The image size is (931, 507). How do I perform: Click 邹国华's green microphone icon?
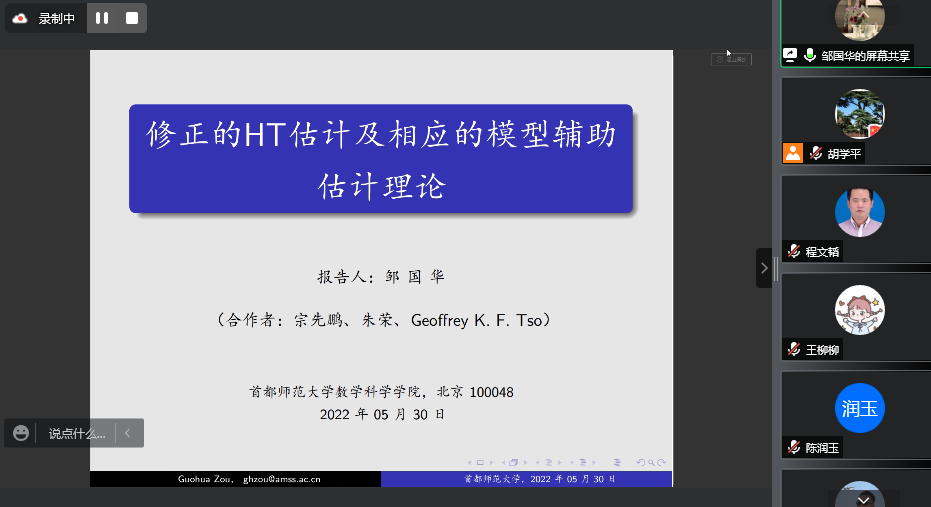click(810, 56)
